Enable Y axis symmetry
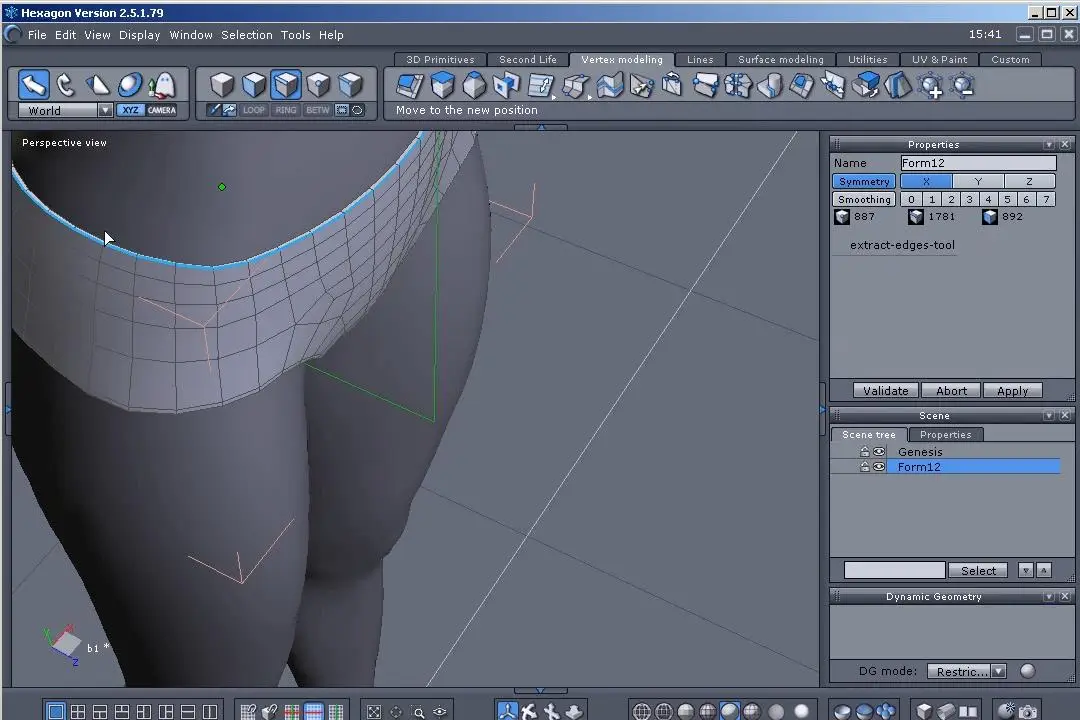 click(x=978, y=181)
